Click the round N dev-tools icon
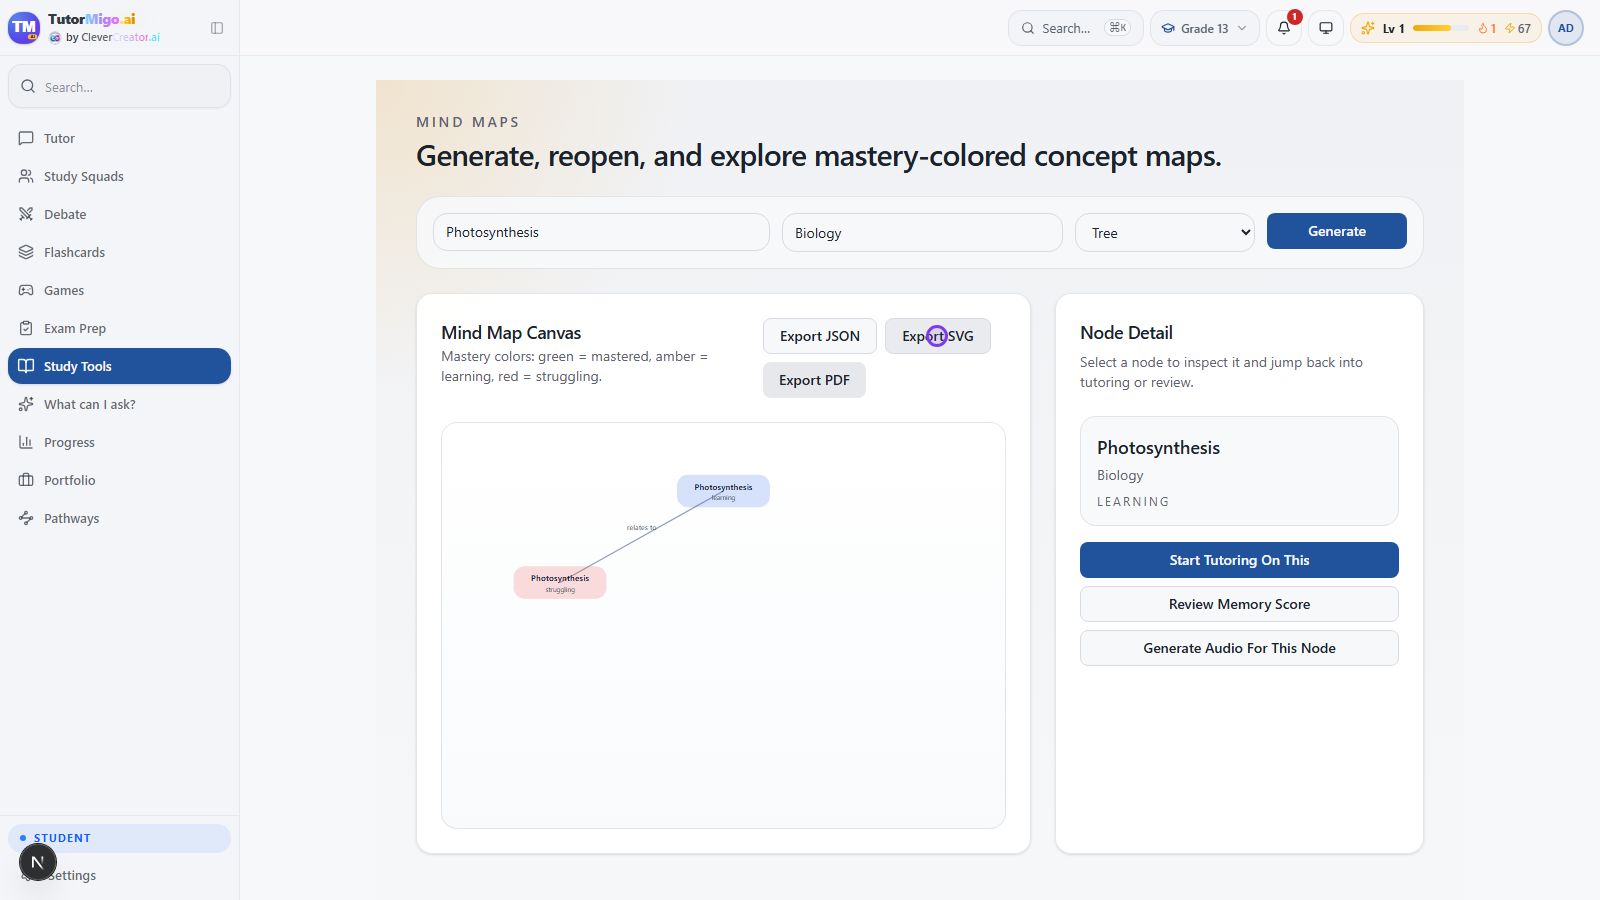Image resolution: width=1600 pixels, height=900 pixels. tap(37, 862)
